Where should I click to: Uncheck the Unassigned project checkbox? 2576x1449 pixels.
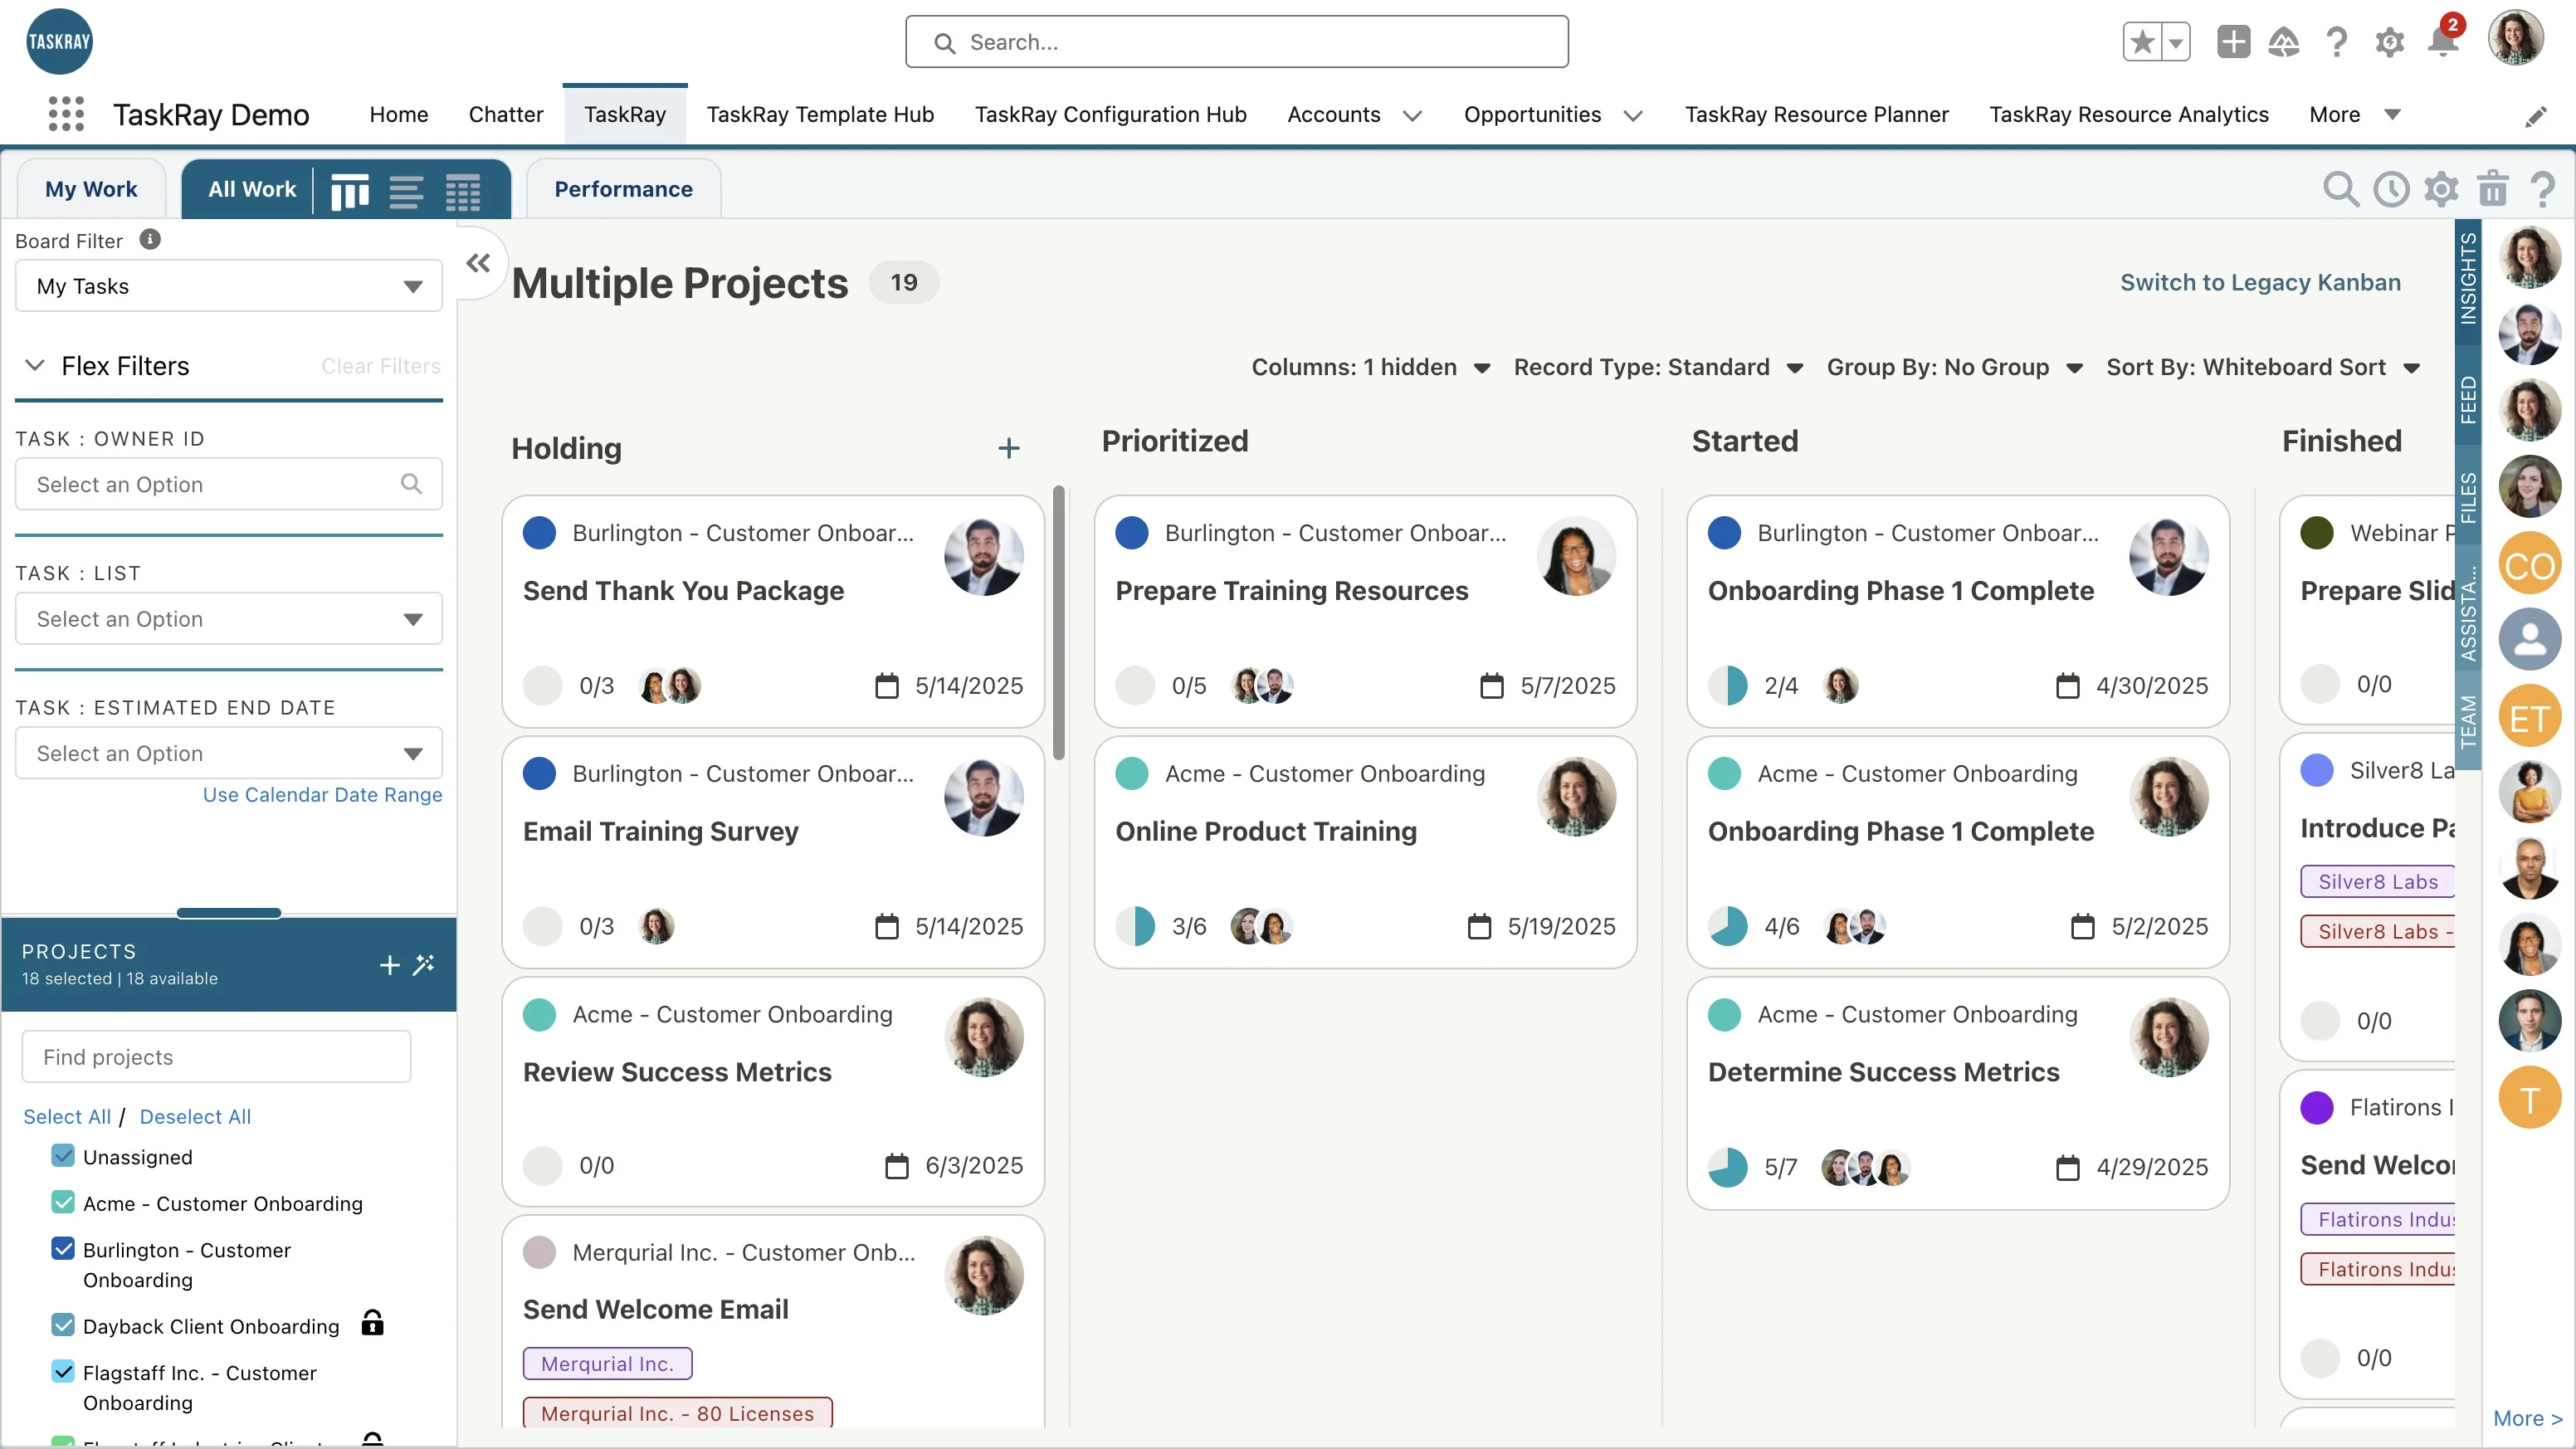coord(63,1156)
